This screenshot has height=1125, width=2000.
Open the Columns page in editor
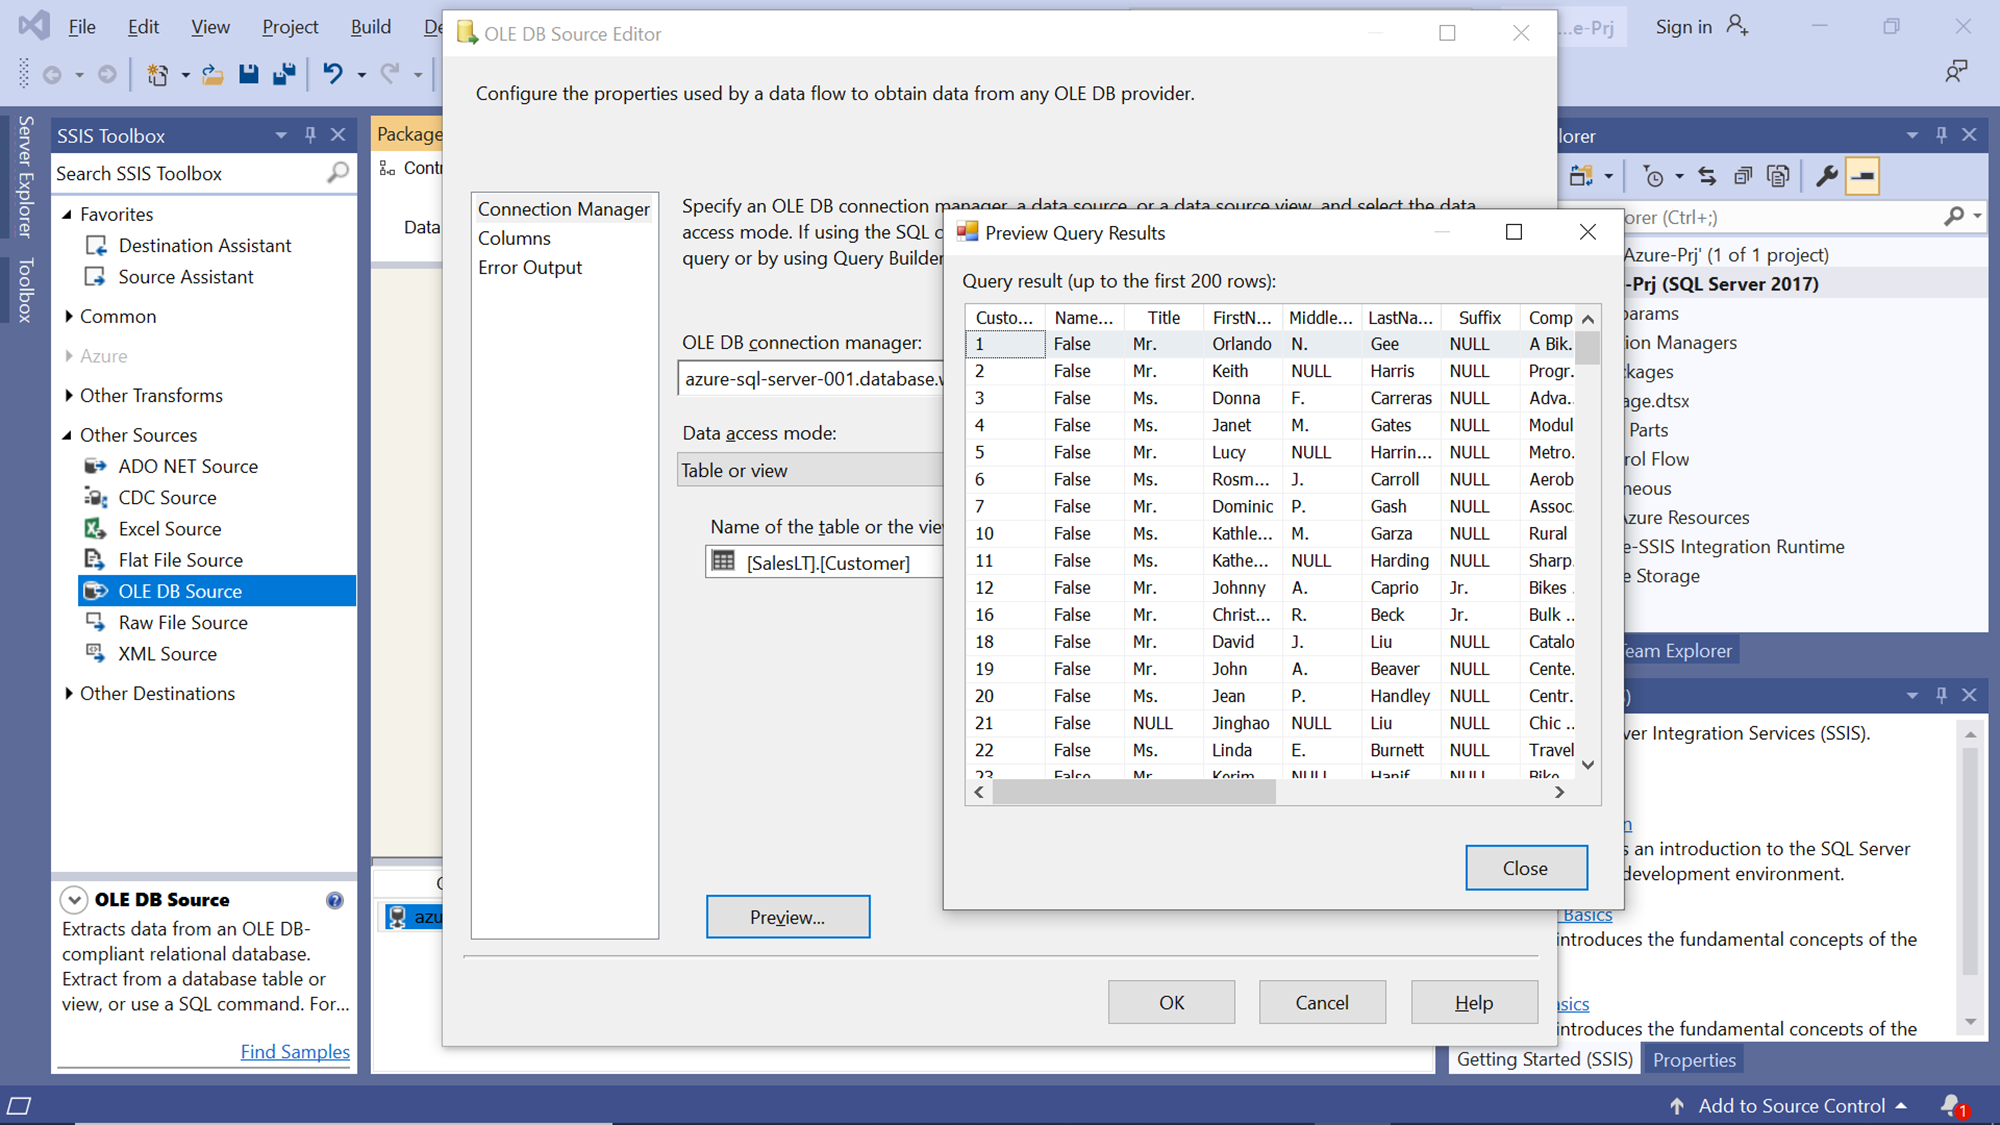pyautogui.click(x=514, y=238)
